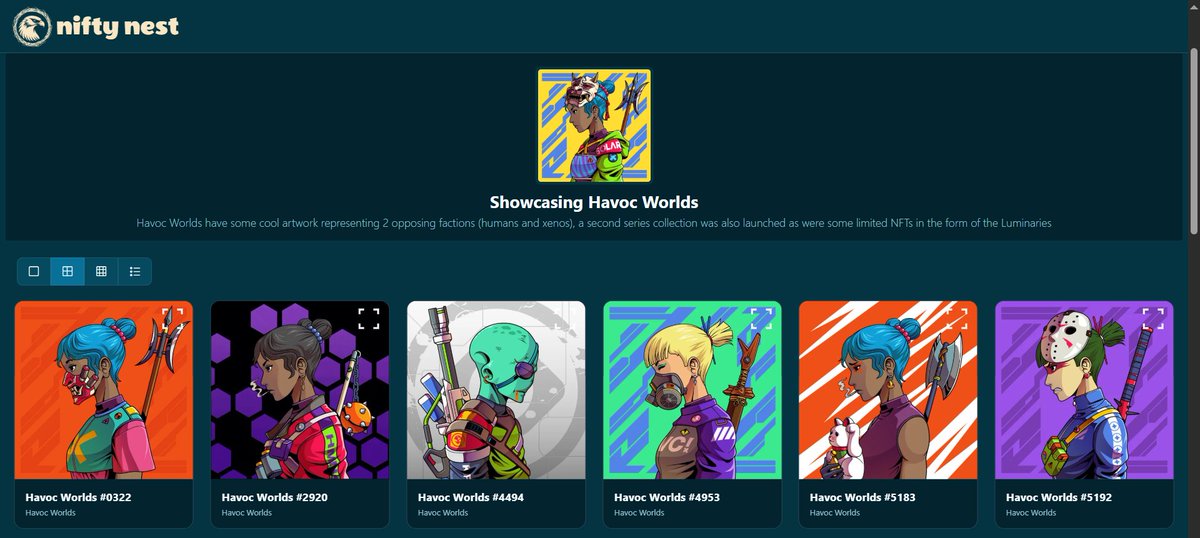The height and width of the screenshot is (538, 1200).
Task: Click the title Havoc Worlds #5192
Action: pos(1058,497)
